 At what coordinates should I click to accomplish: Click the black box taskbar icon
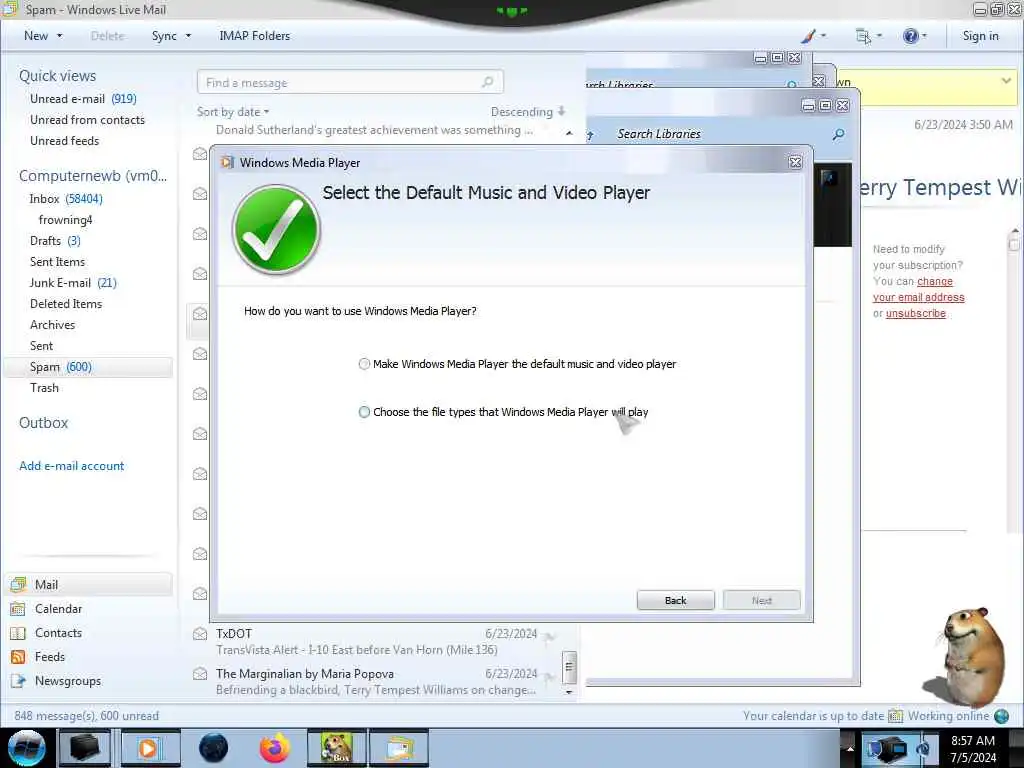[x=86, y=748]
